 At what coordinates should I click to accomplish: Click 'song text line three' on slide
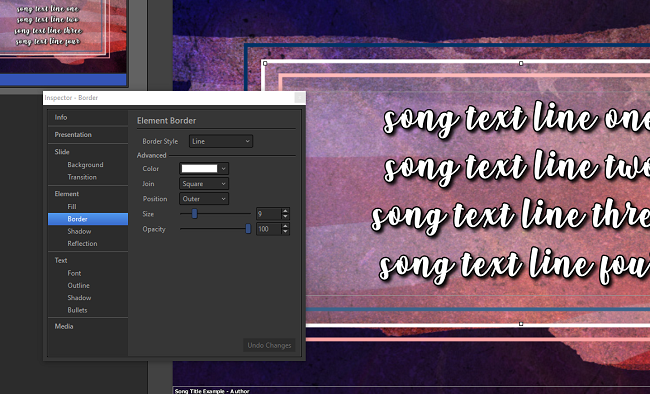(510, 216)
